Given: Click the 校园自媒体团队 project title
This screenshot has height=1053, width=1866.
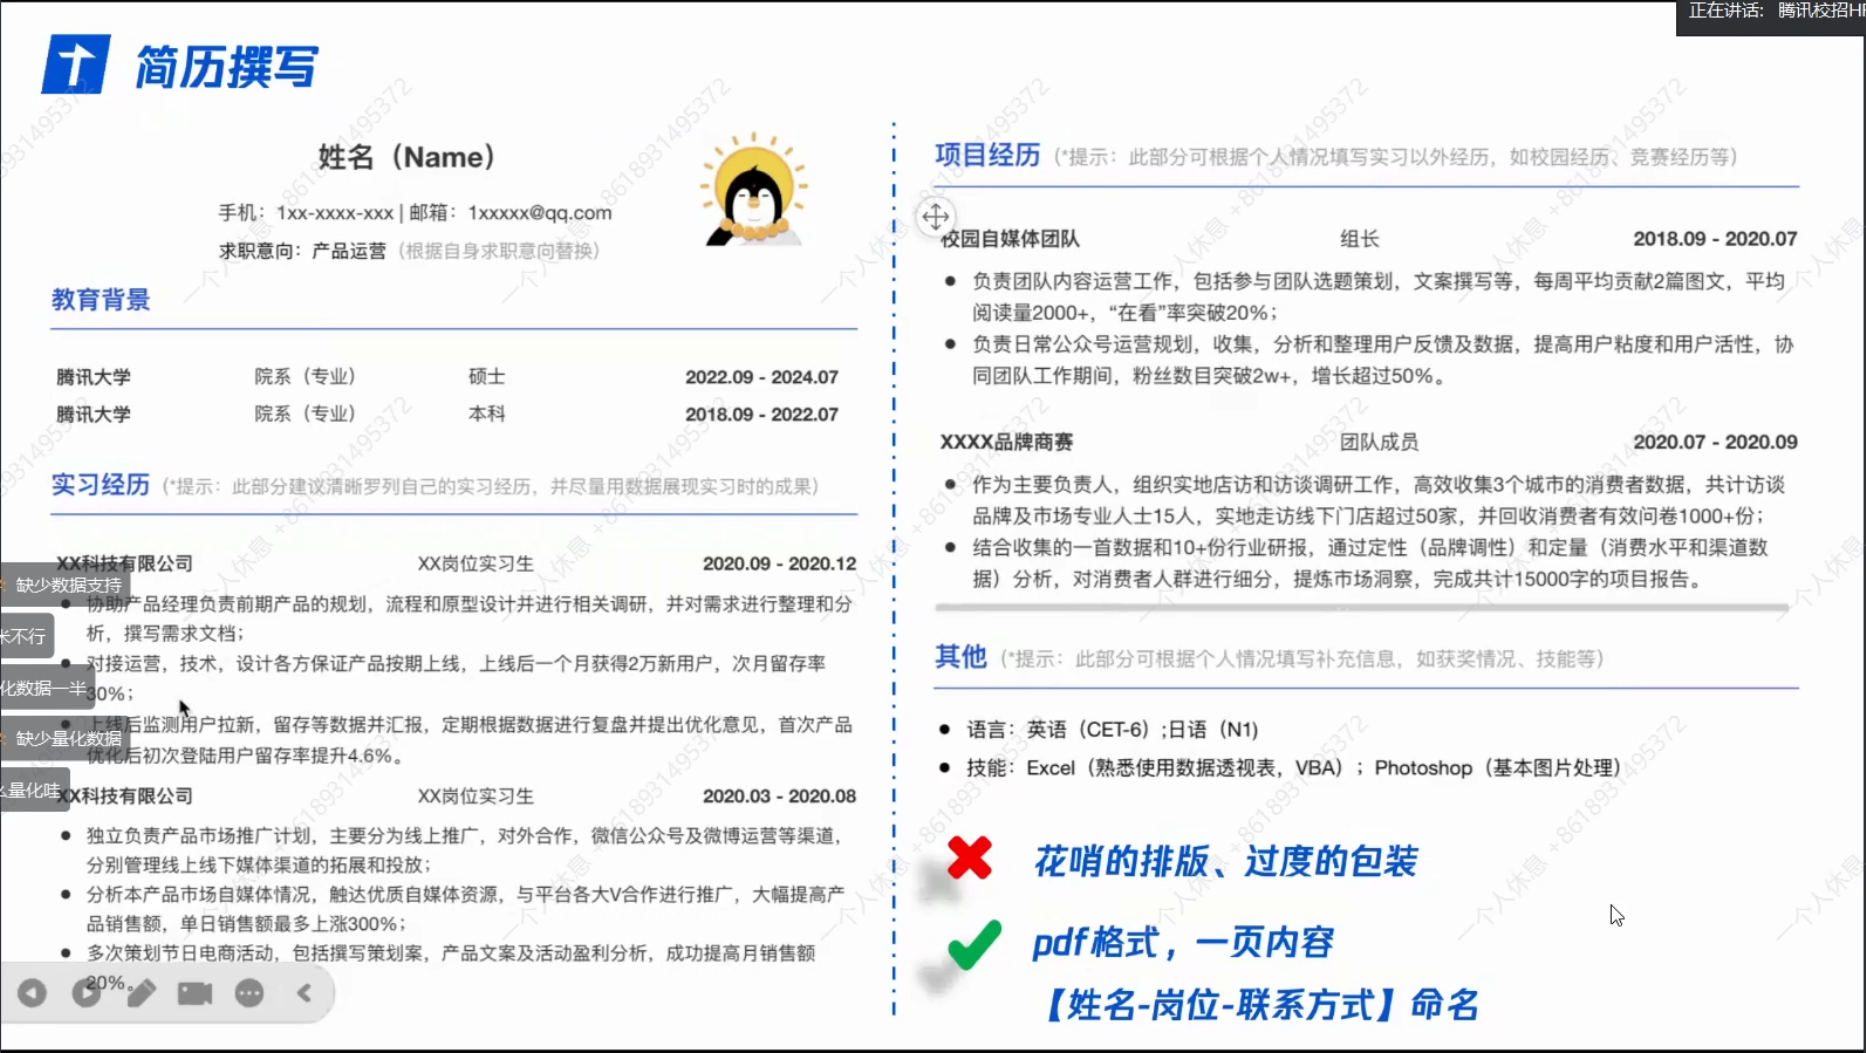Looking at the screenshot, I should [1010, 239].
